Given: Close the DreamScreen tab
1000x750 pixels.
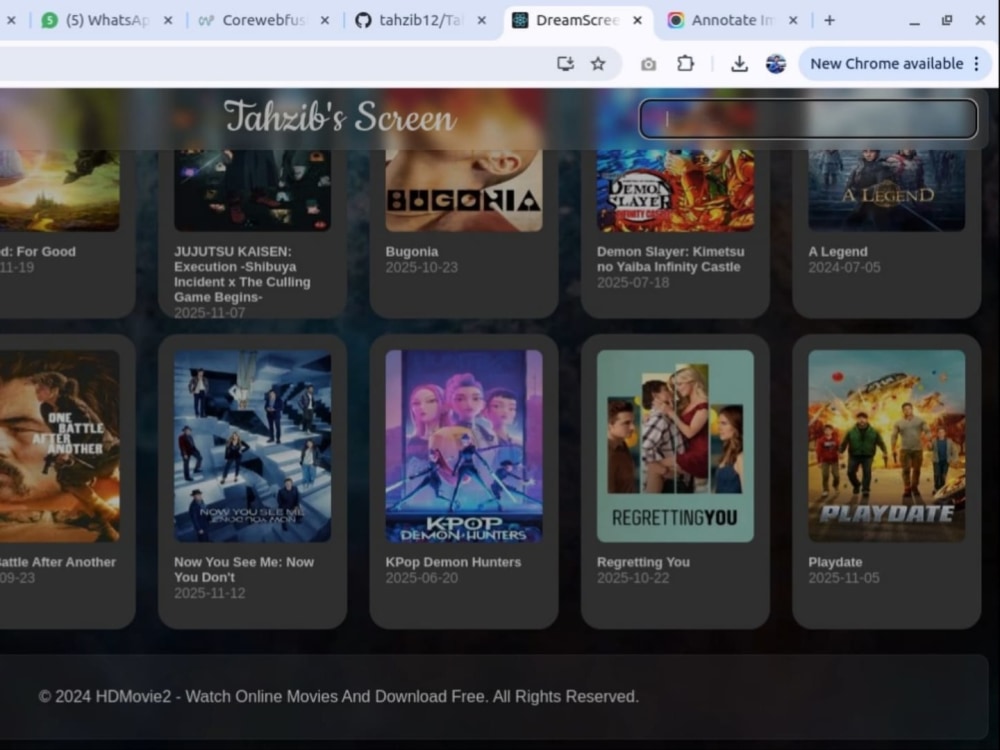Looking at the screenshot, I should (x=637, y=20).
